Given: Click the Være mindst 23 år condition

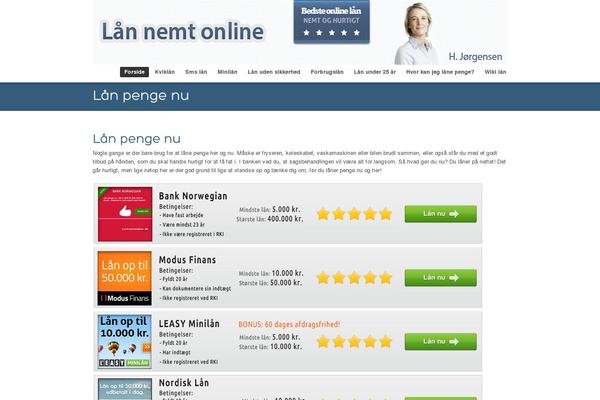Looking at the screenshot, I should [x=182, y=225].
